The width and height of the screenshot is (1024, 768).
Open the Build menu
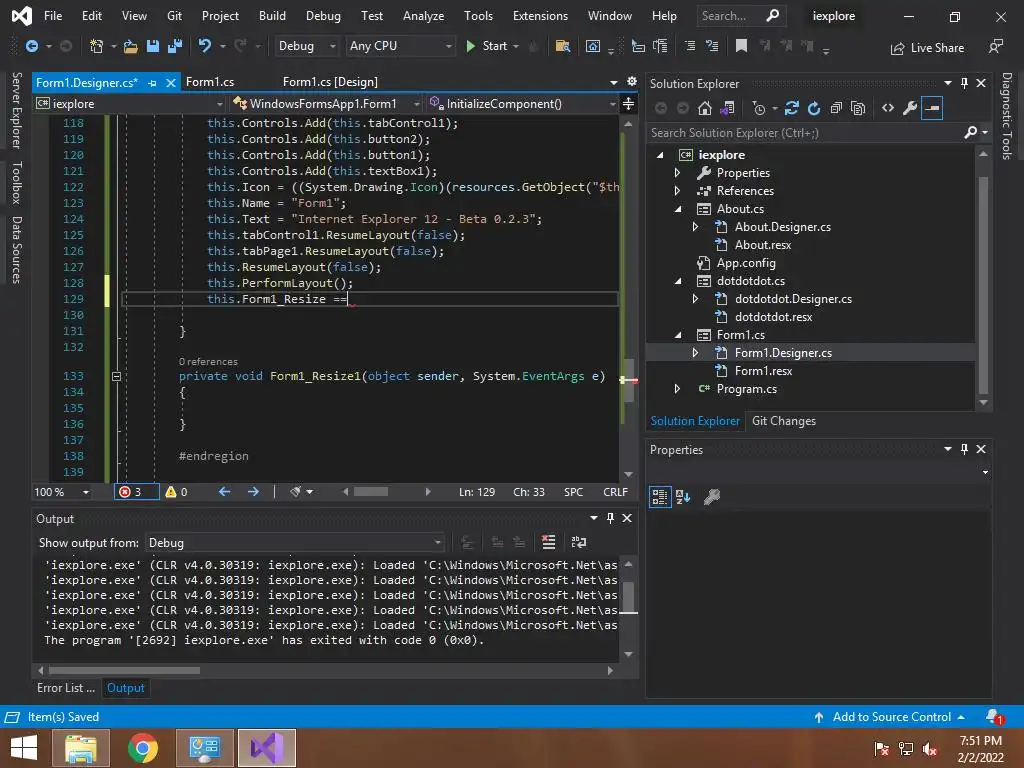272,16
